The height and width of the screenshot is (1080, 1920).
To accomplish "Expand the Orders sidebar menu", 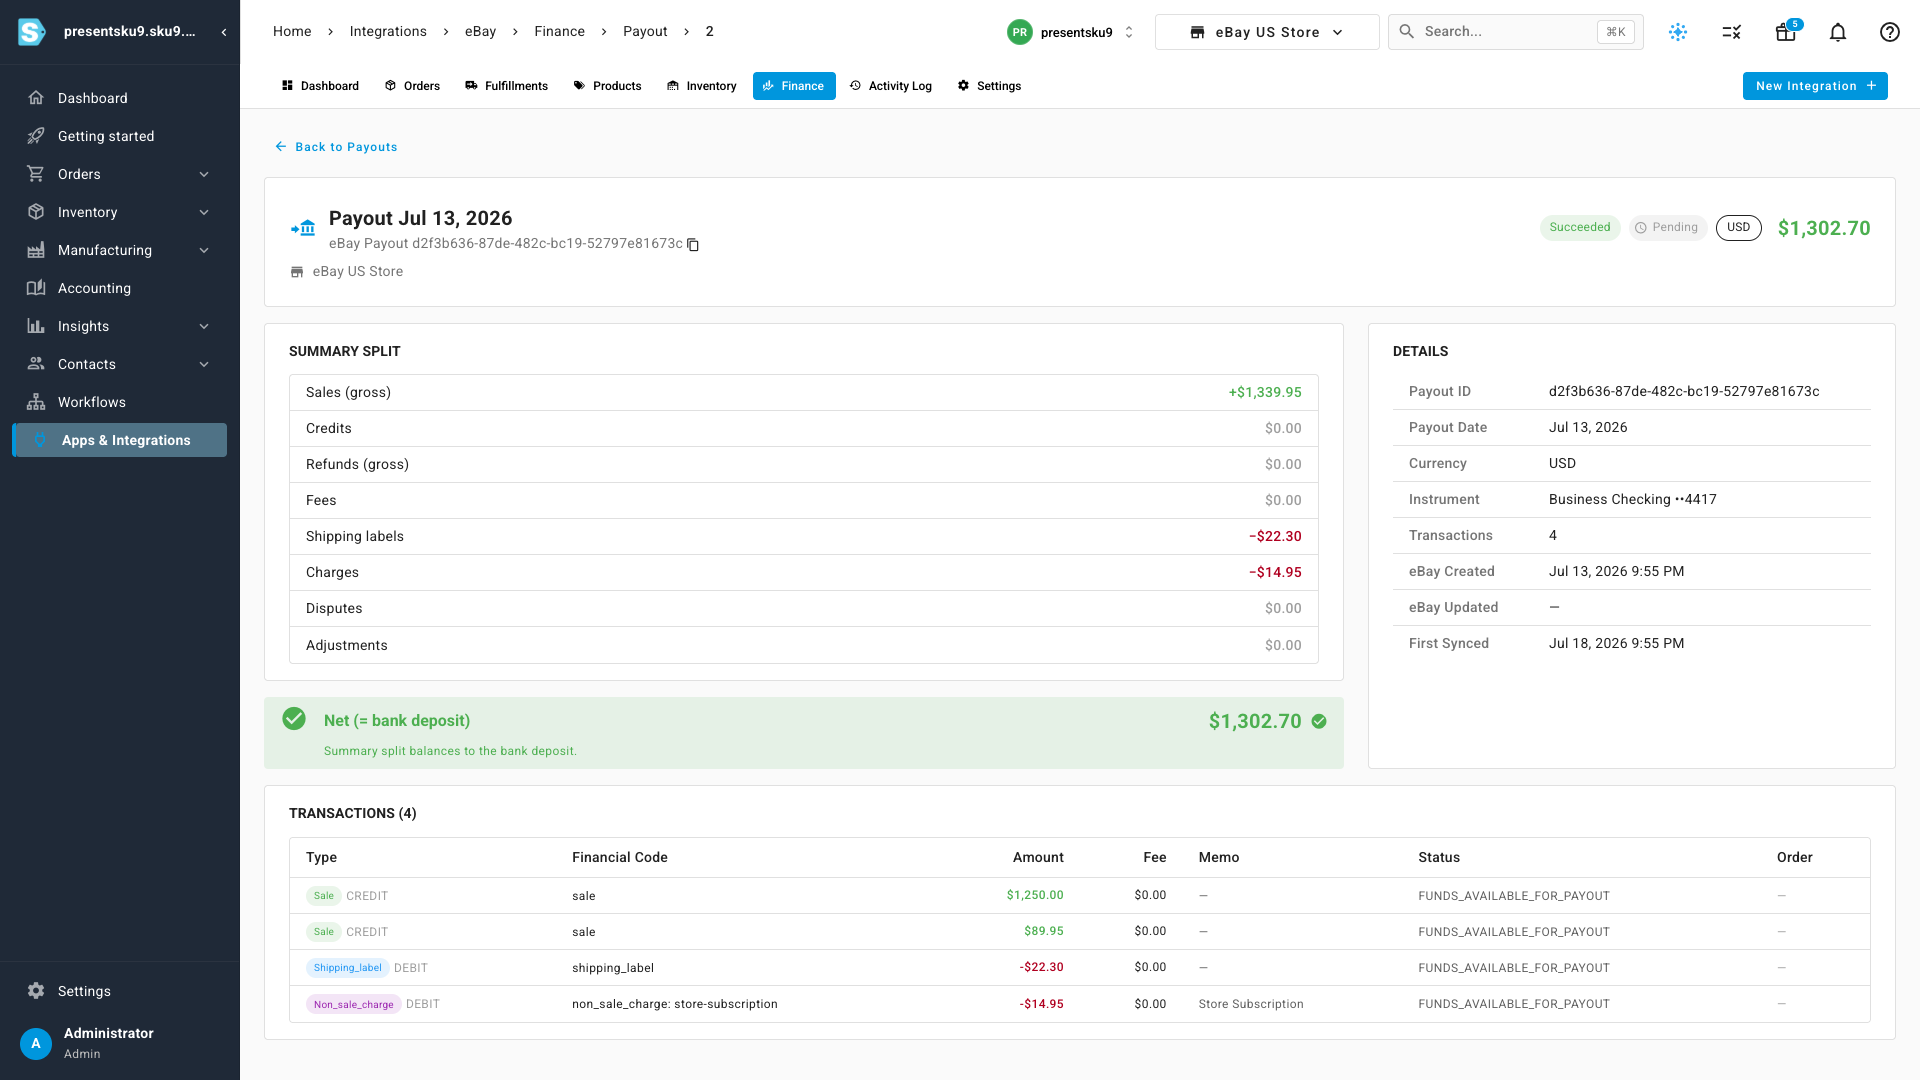I will click(x=204, y=174).
